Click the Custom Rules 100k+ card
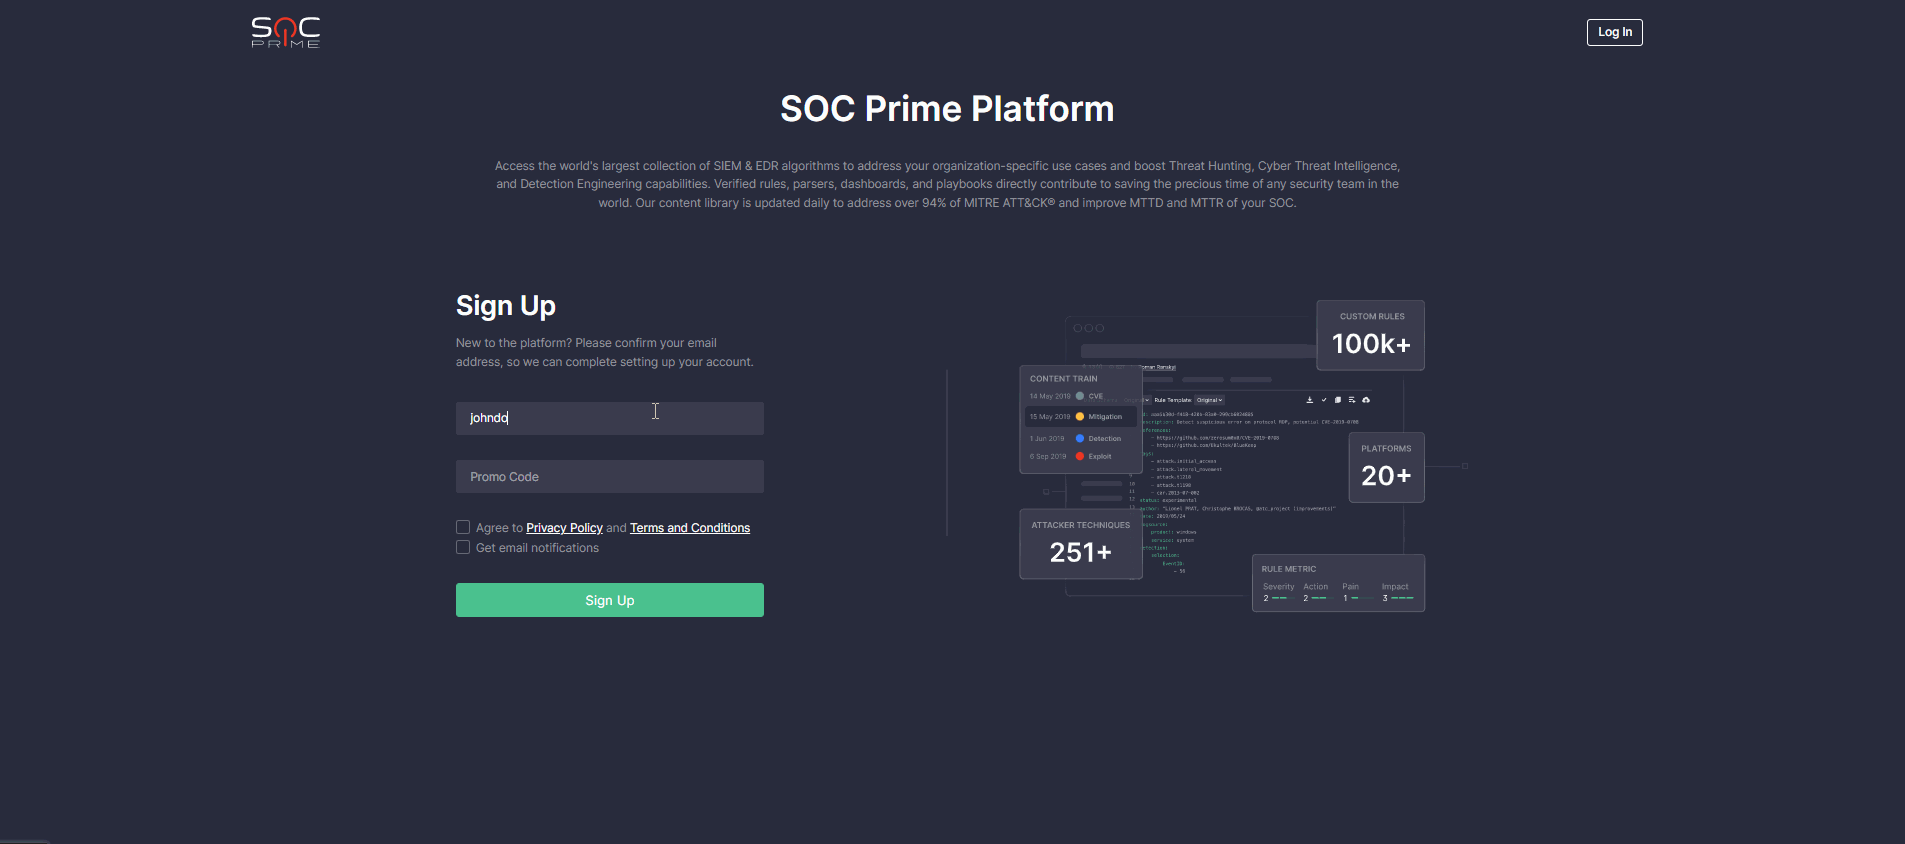The height and width of the screenshot is (844, 1905). (1370, 336)
